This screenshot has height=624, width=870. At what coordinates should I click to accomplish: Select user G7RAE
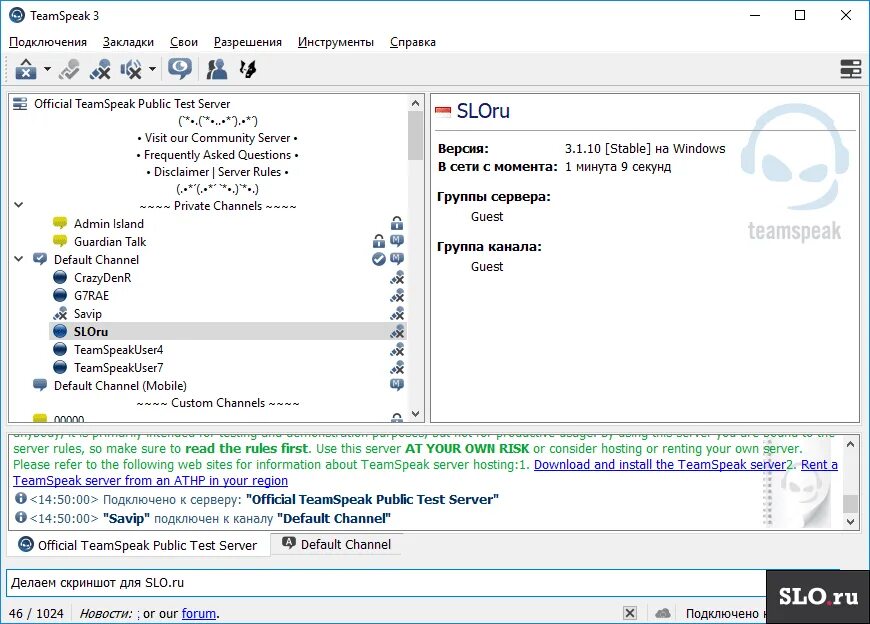tap(92, 296)
